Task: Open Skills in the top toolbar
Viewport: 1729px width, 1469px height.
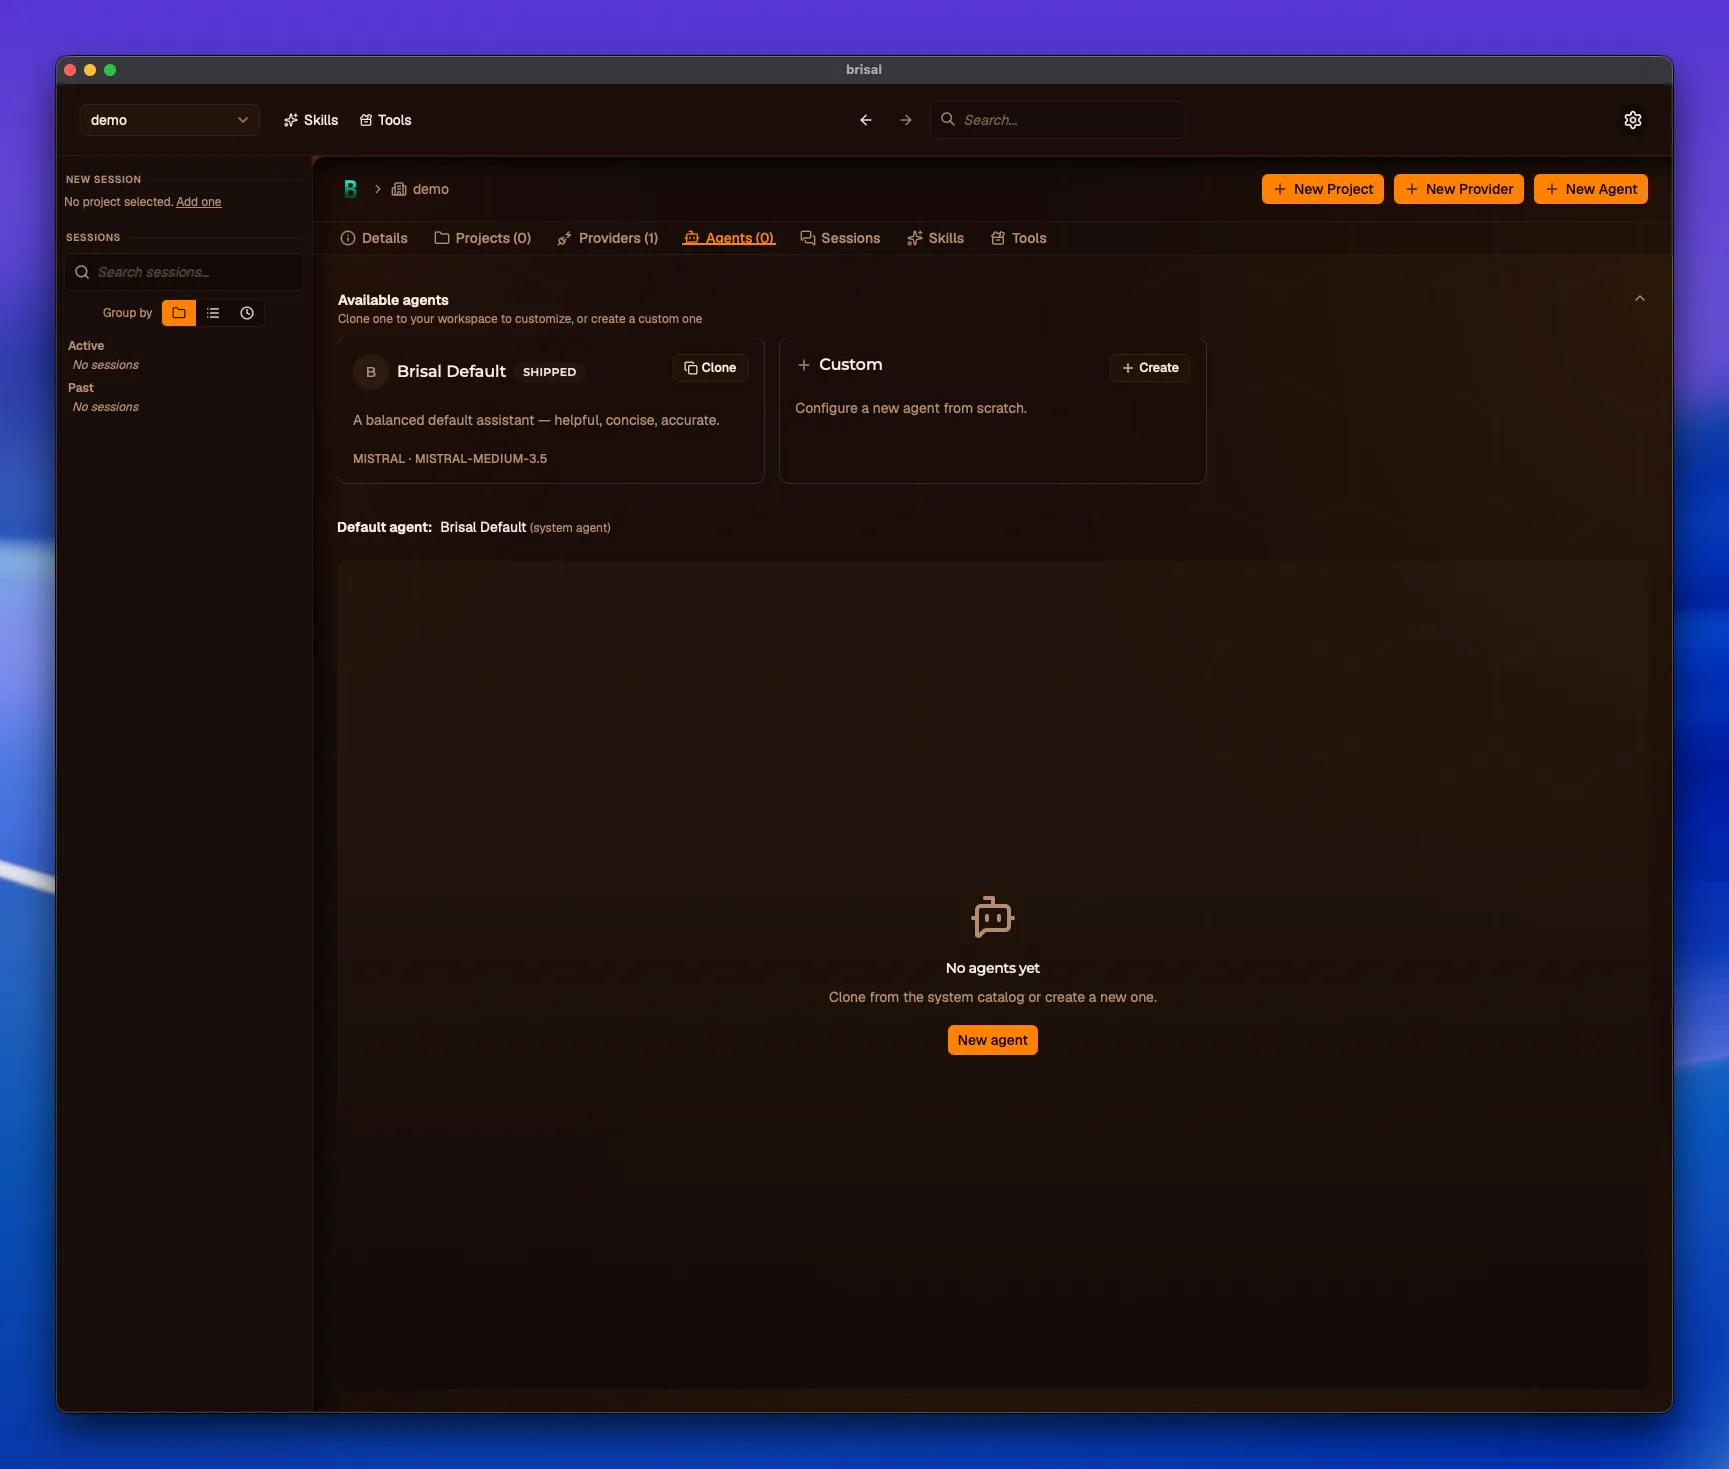Action: coord(311,120)
